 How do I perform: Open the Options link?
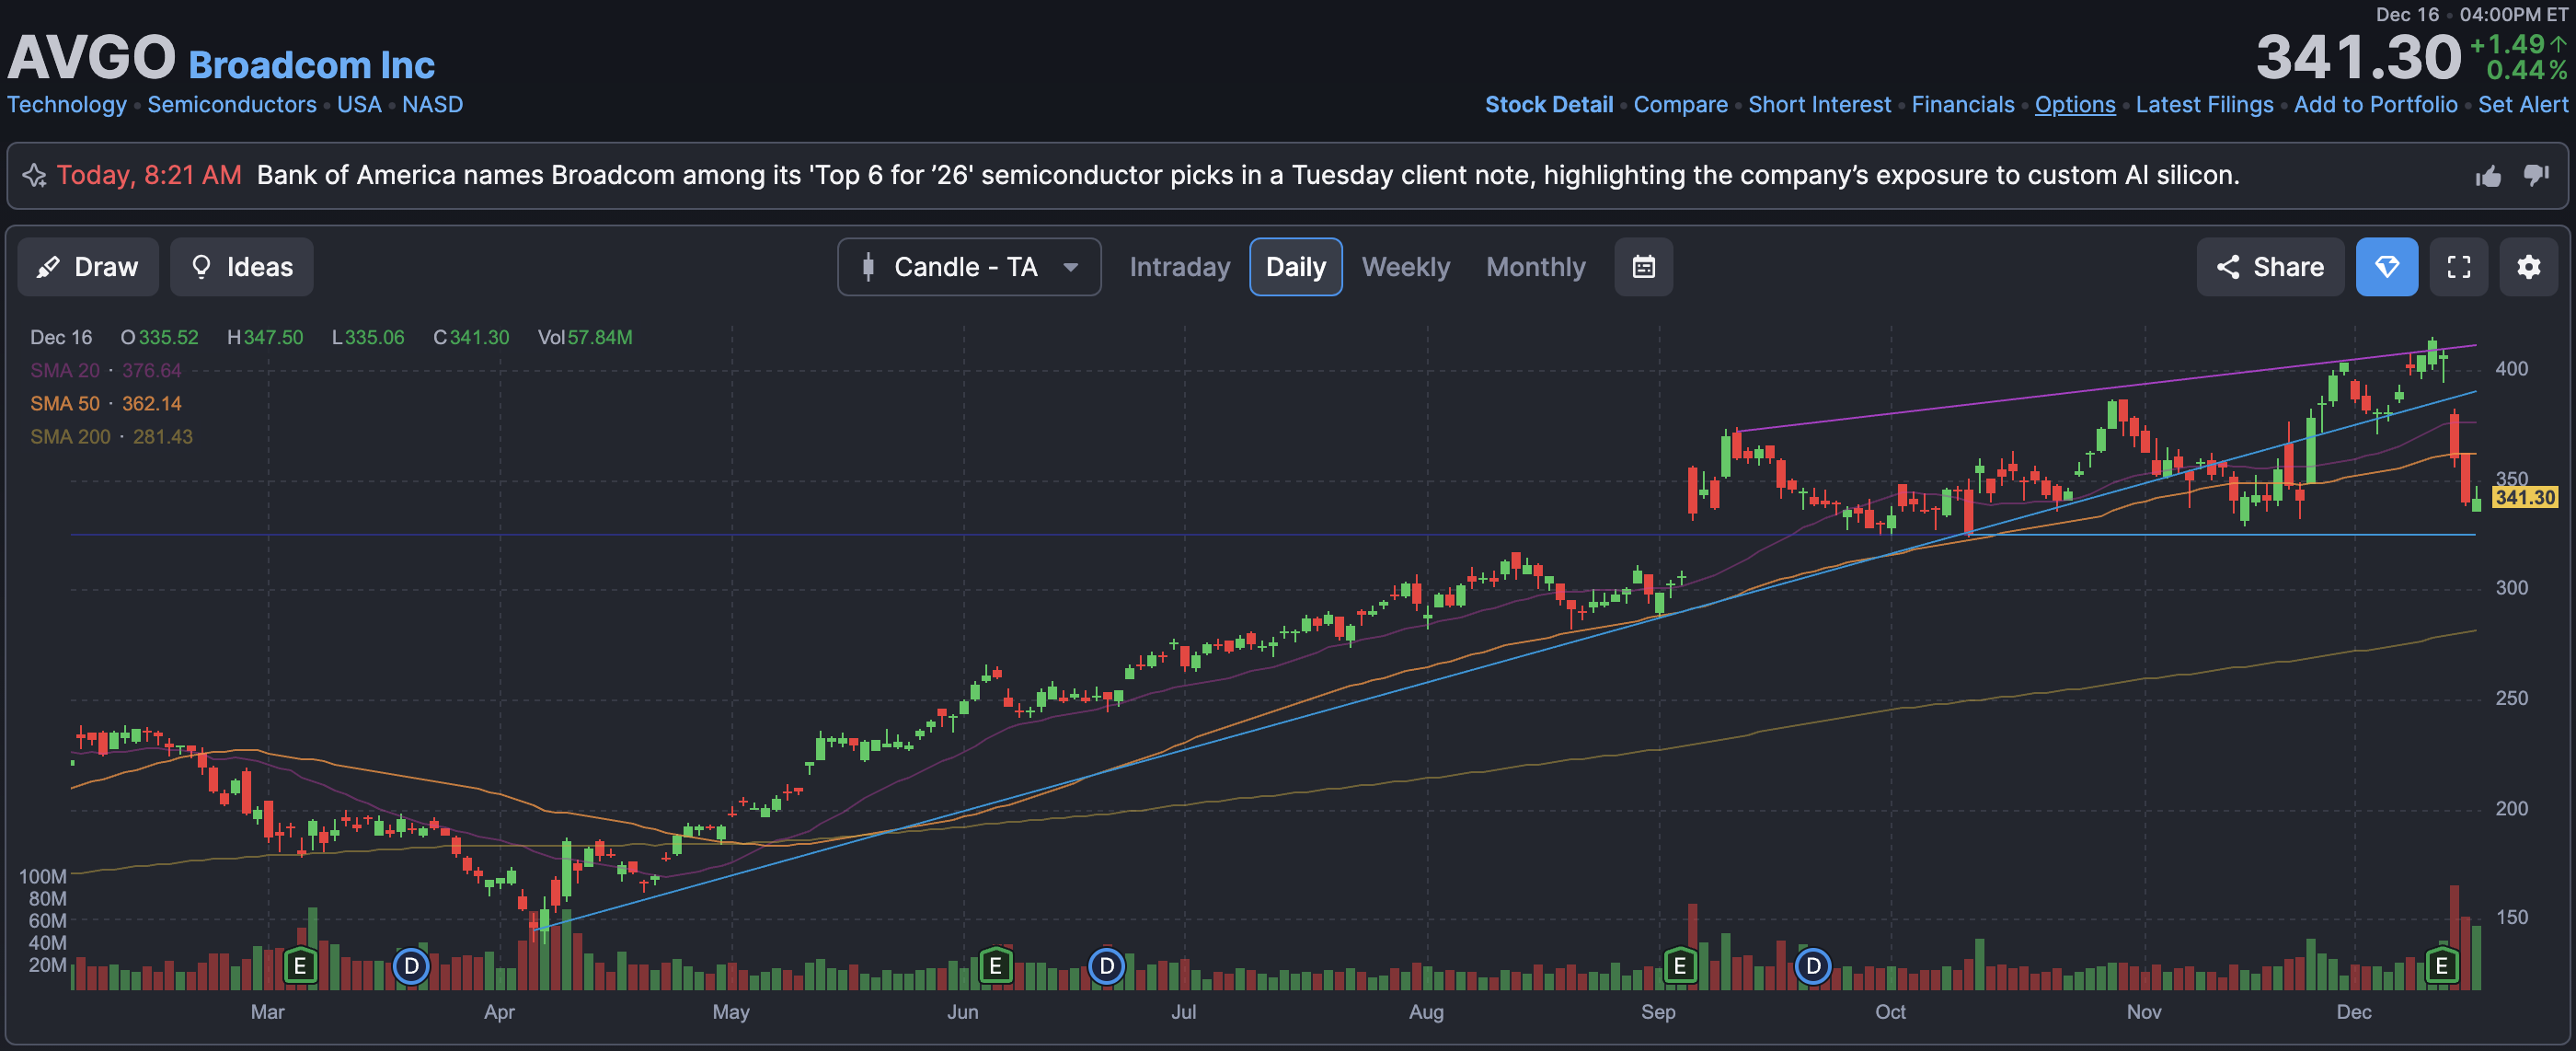[x=2074, y=105]
